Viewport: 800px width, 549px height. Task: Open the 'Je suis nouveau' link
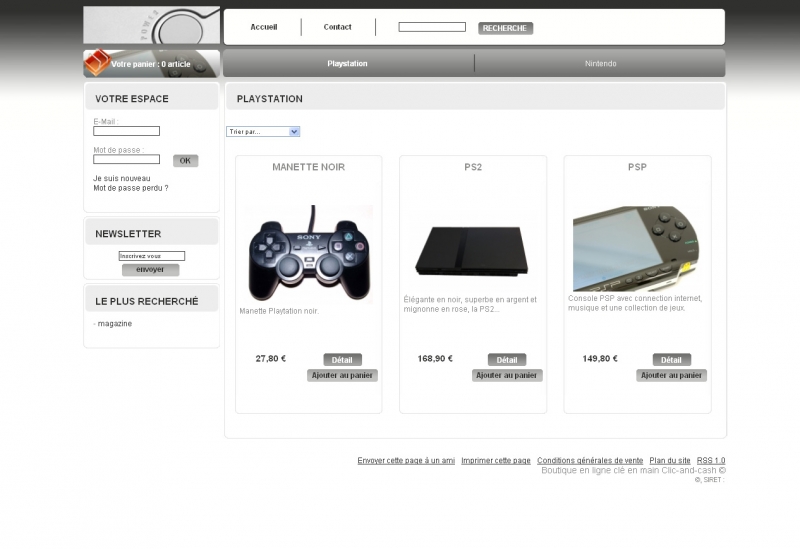point(121,179)
